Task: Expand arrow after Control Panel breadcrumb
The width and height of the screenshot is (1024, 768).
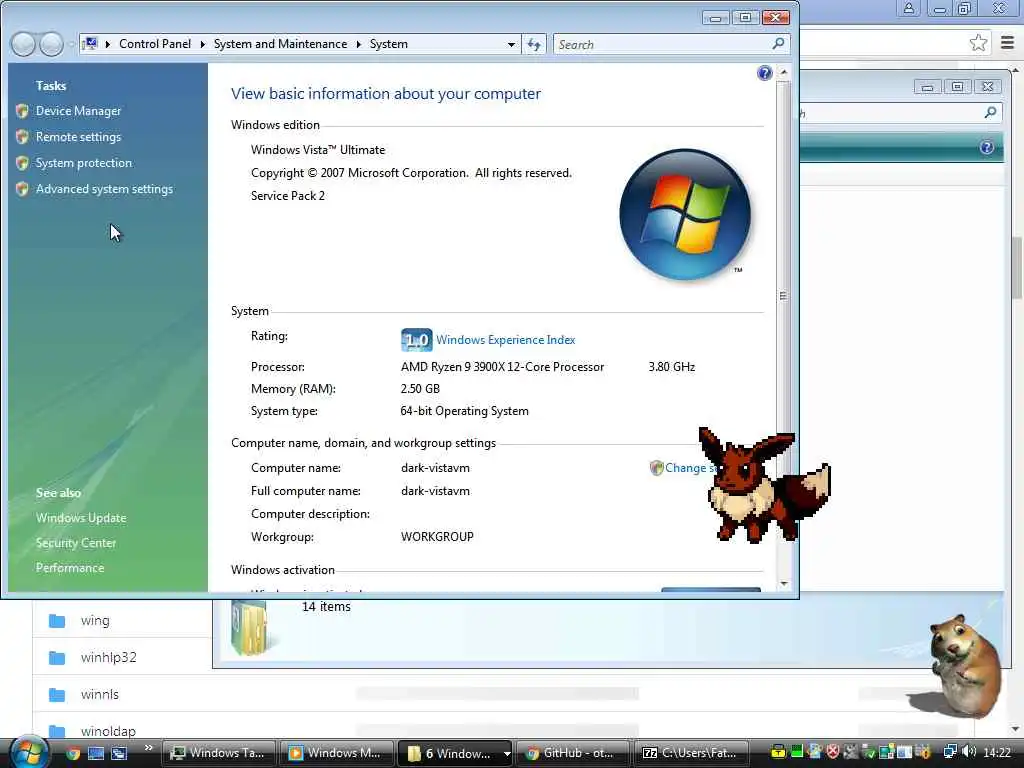Action: (x=202, y=44)
